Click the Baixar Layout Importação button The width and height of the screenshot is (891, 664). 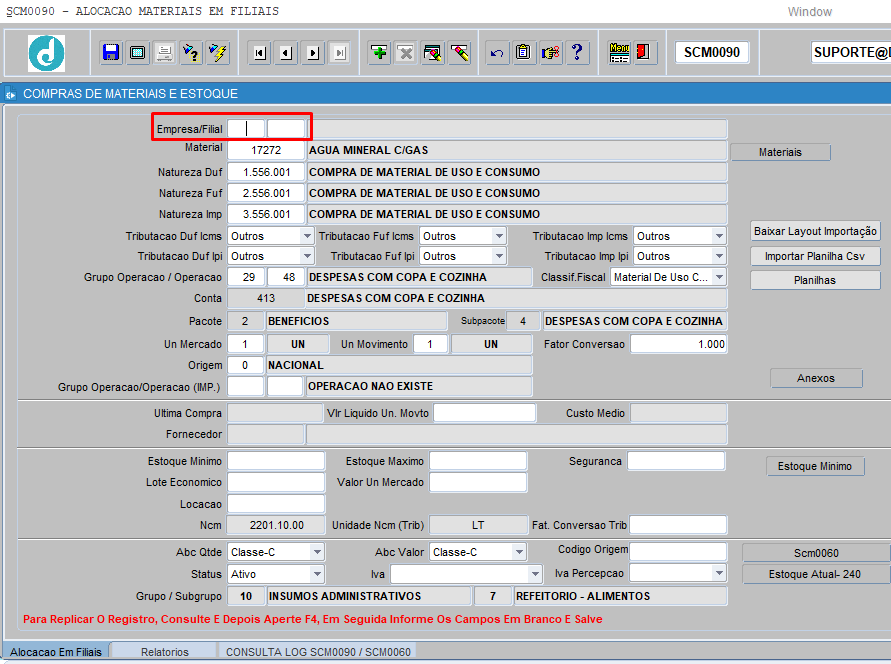[x=815, y=231]
